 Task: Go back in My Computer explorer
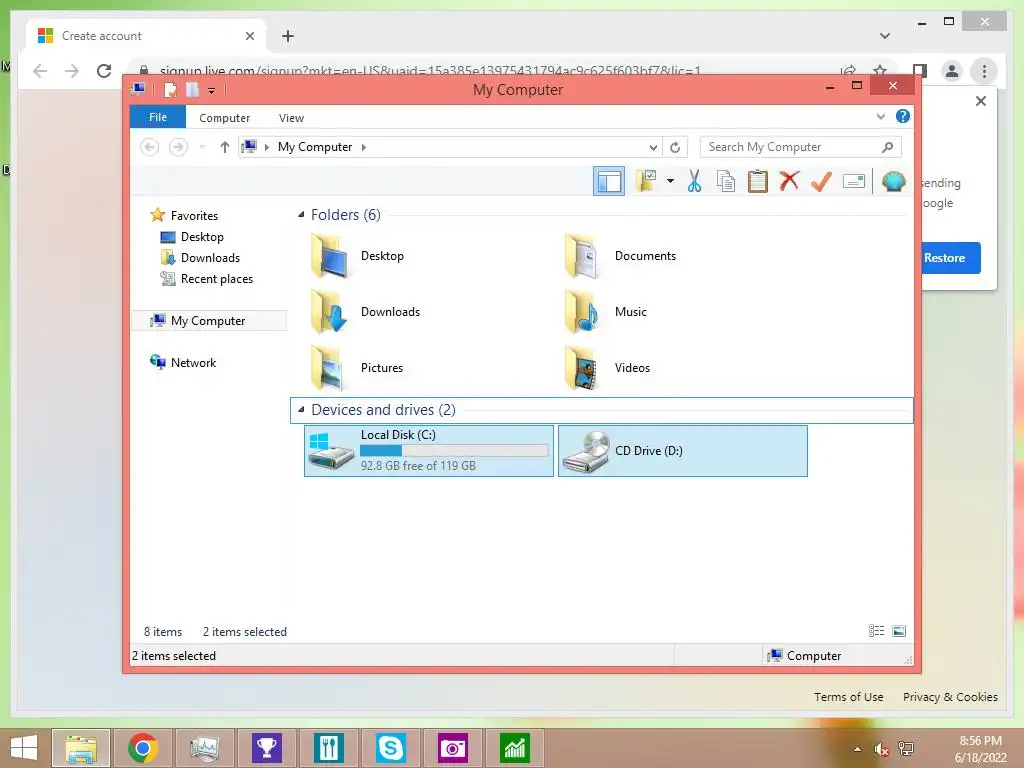point(150,147)
